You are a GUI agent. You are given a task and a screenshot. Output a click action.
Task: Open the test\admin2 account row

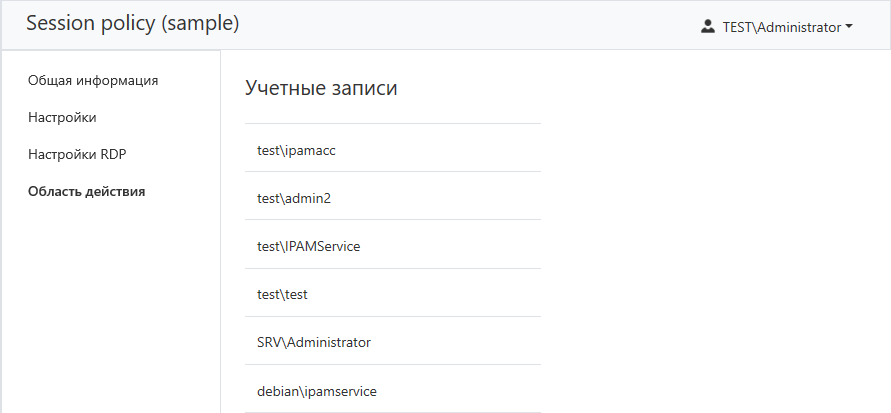point(293,198)
